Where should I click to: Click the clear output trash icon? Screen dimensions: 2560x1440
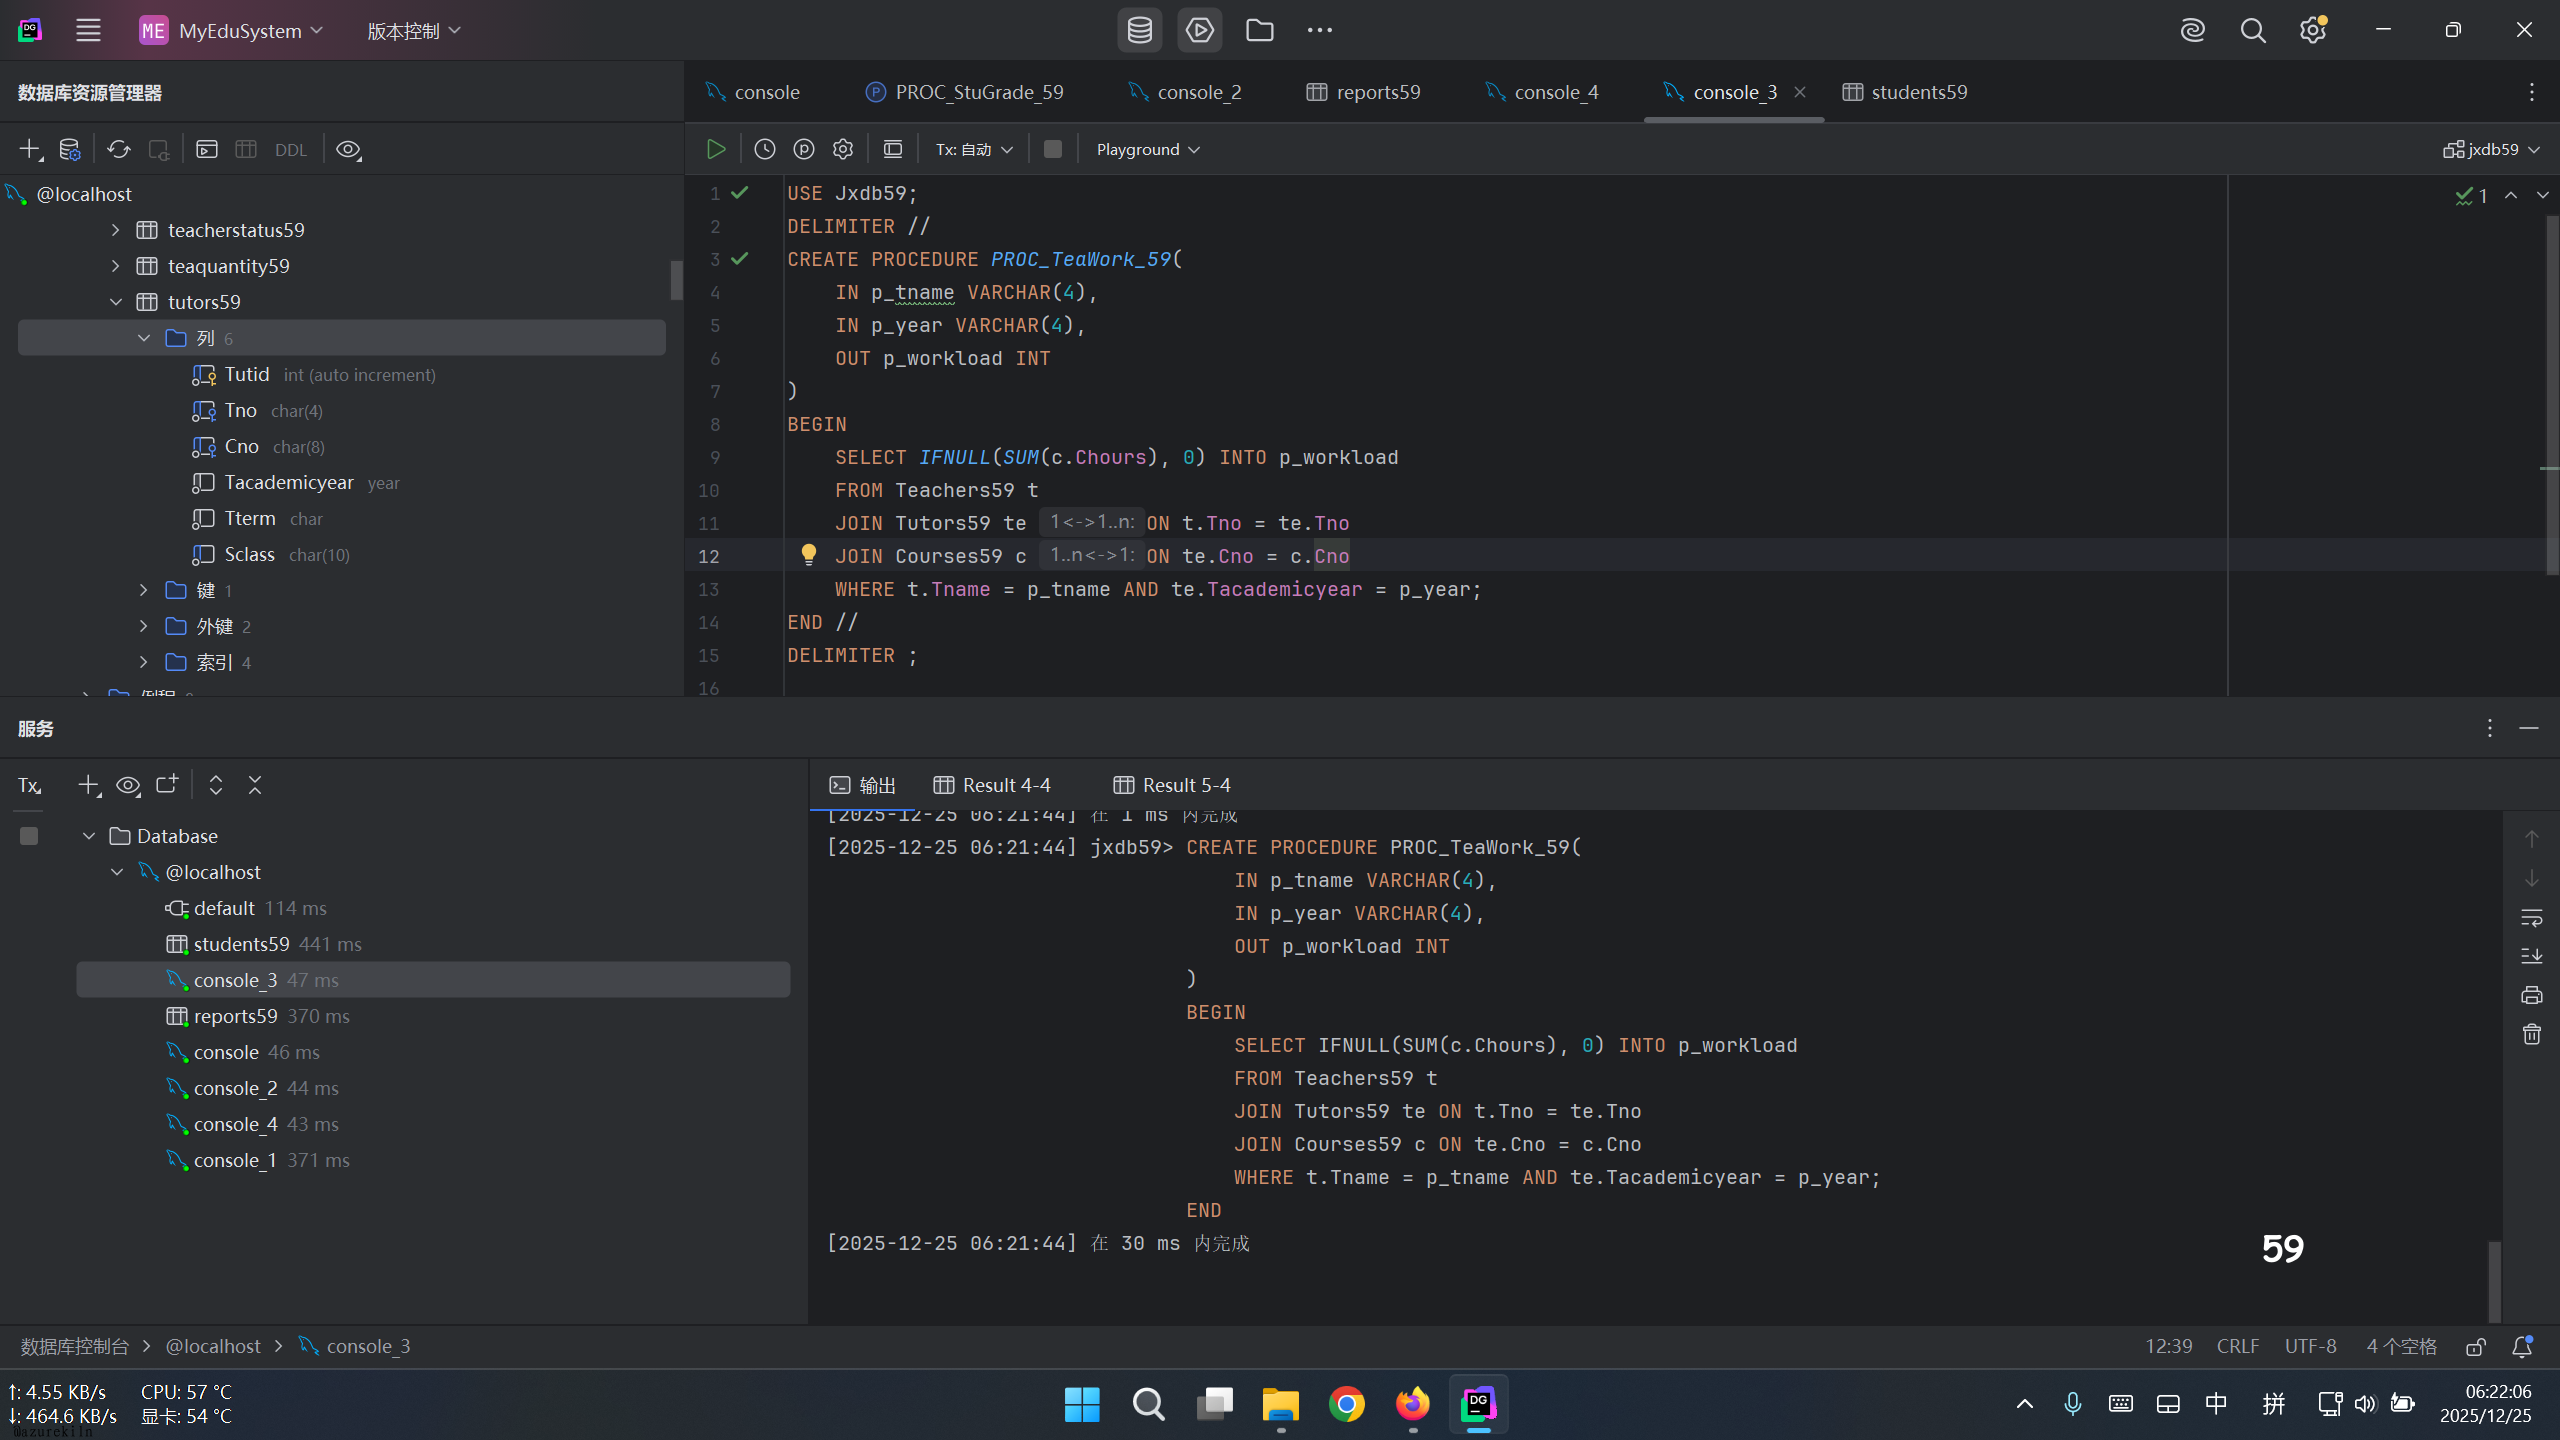click(2531, 1034)
